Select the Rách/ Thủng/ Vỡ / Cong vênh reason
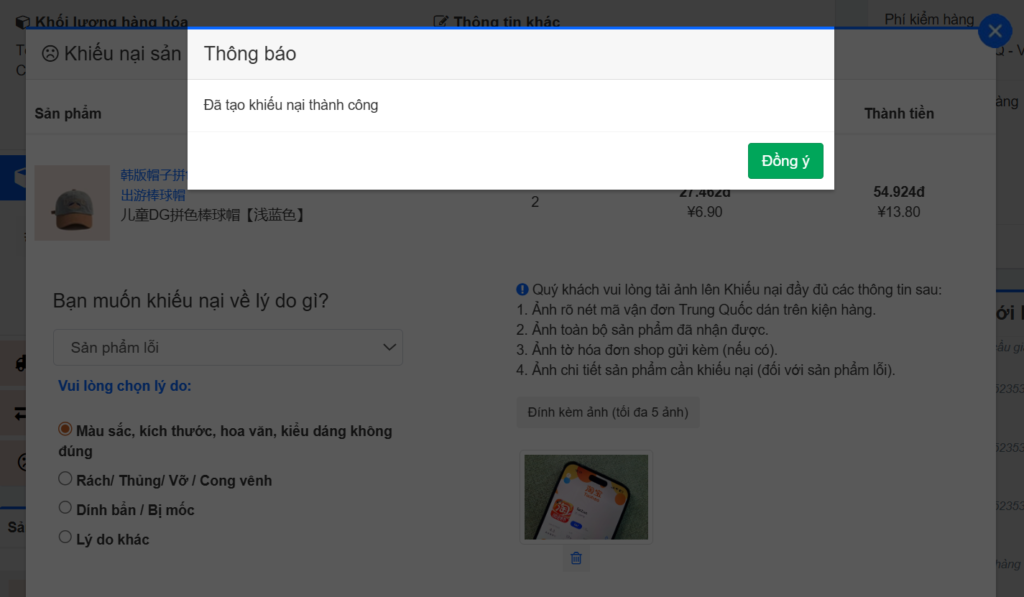Viewport: 1024px width, 597px height. 66,479
